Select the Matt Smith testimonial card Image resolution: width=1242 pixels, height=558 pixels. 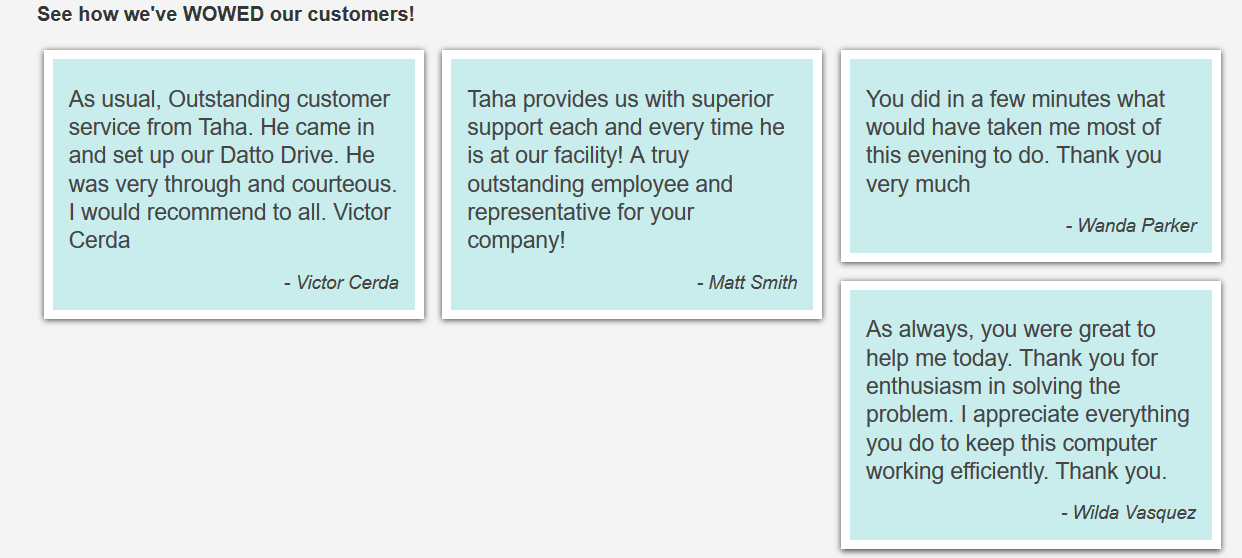click(632, 185)
